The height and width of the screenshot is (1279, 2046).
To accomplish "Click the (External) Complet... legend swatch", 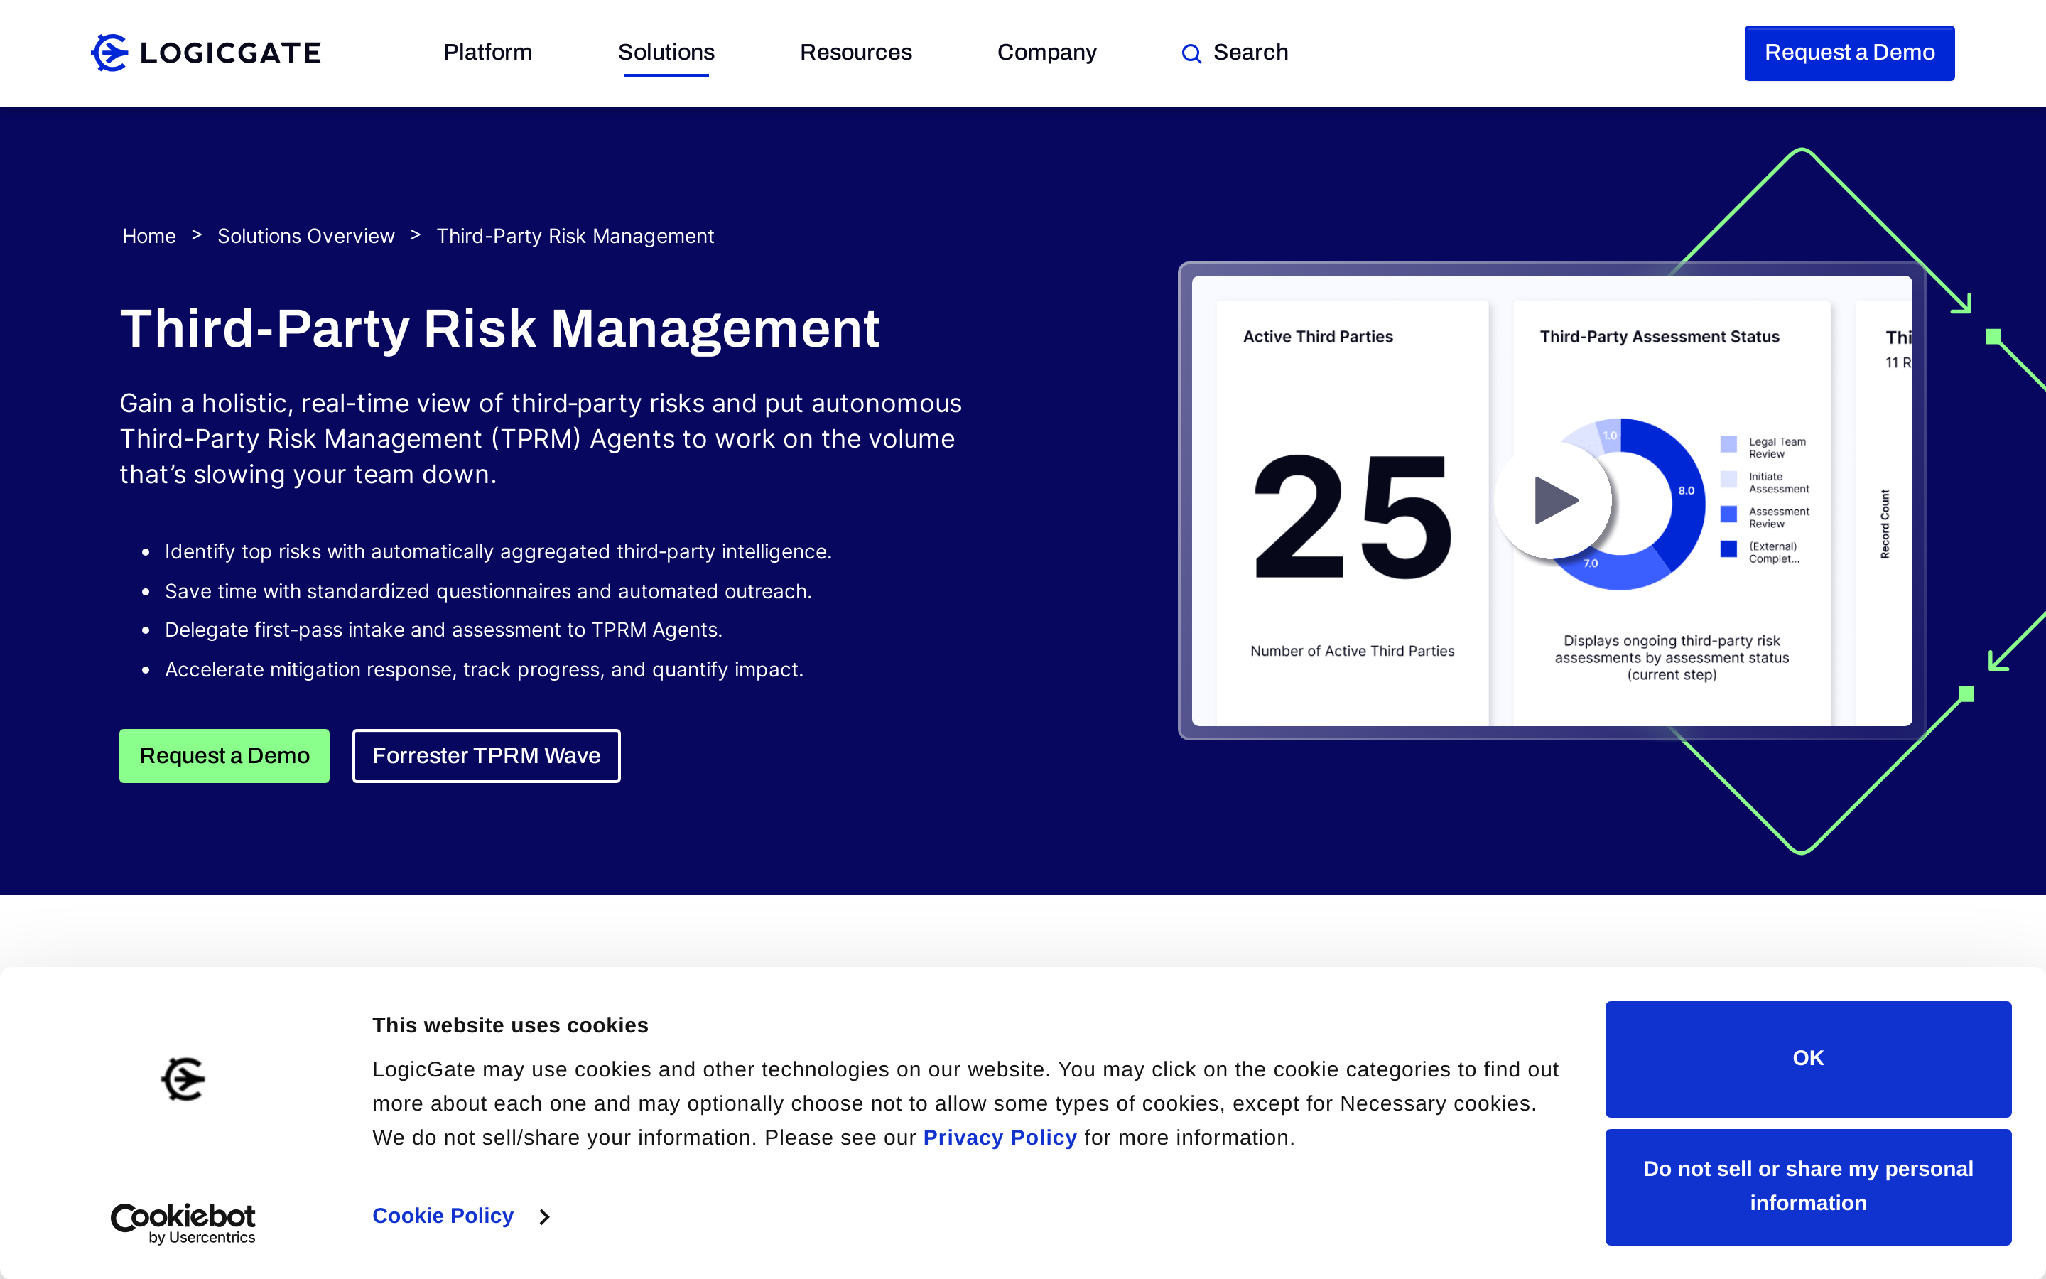I will 1729,549.
